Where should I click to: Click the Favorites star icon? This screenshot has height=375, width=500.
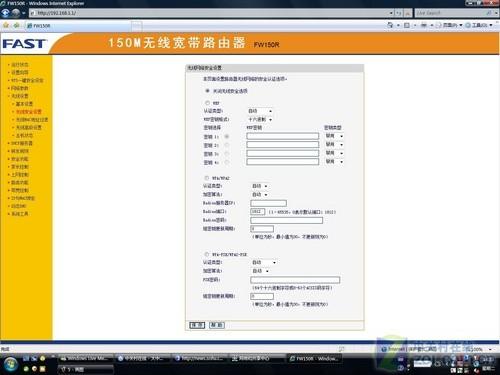point(6,25)
